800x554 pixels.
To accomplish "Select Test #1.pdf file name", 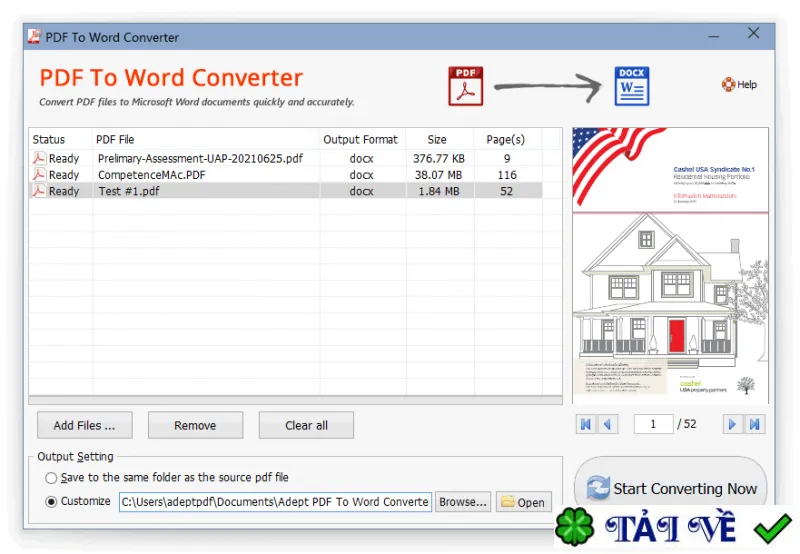I will [129, 191].
